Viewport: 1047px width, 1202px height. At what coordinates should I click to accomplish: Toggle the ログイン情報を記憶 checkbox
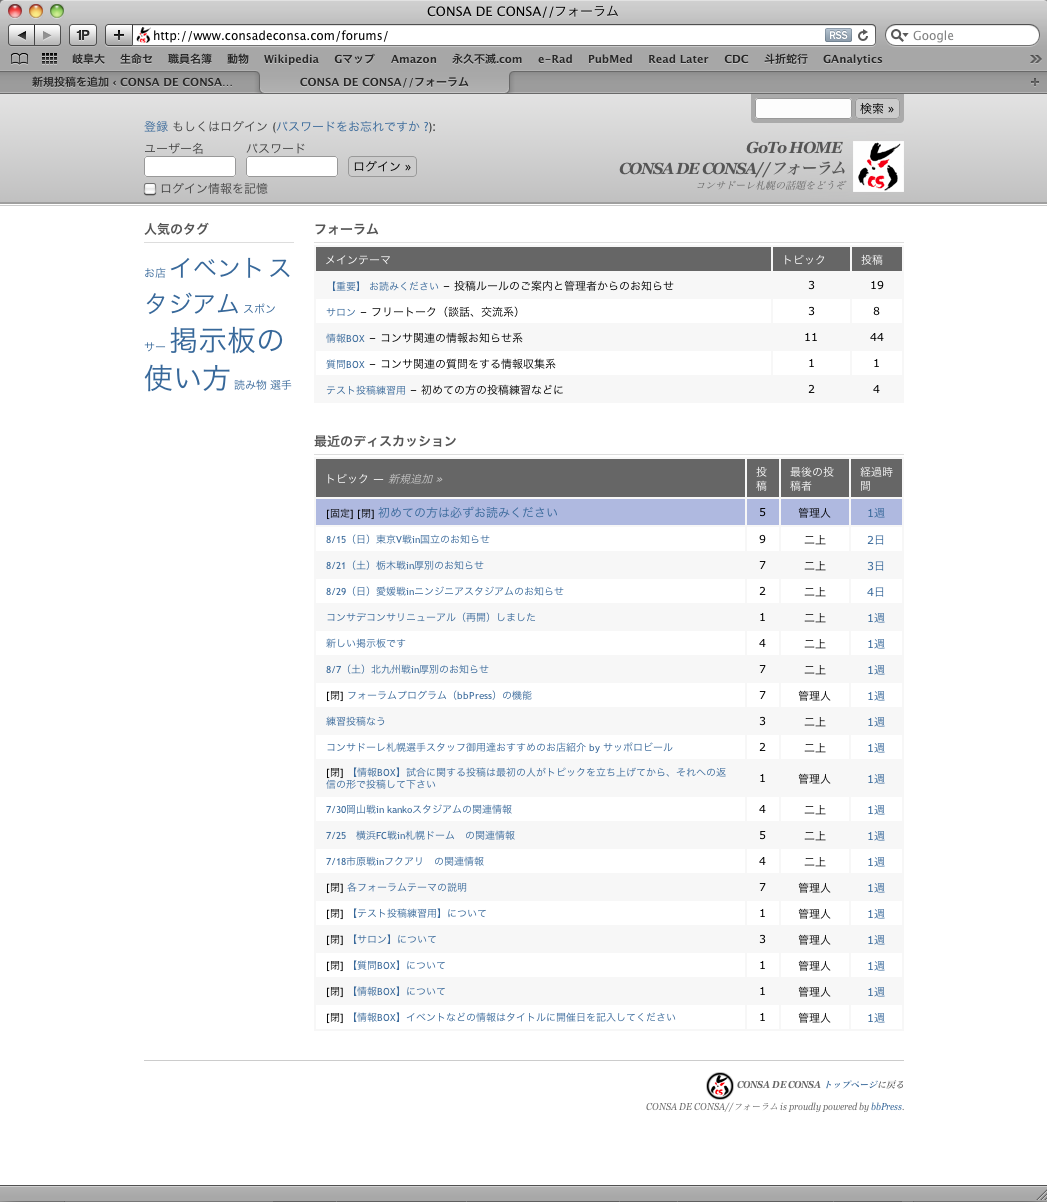pyautogui.click(x=150, y=189)
